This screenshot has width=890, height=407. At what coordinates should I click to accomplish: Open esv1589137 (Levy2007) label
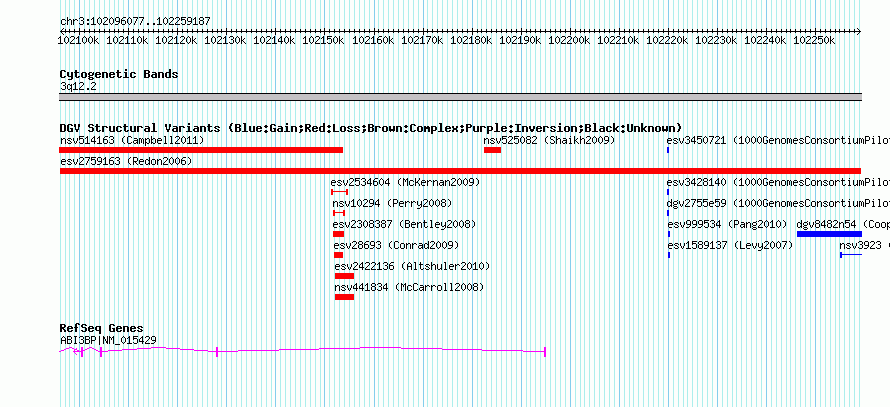pyautogui.click(x=730, y=245)
